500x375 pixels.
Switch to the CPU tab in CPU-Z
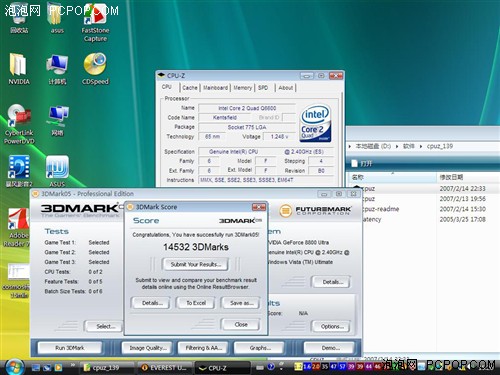point(167,87)
